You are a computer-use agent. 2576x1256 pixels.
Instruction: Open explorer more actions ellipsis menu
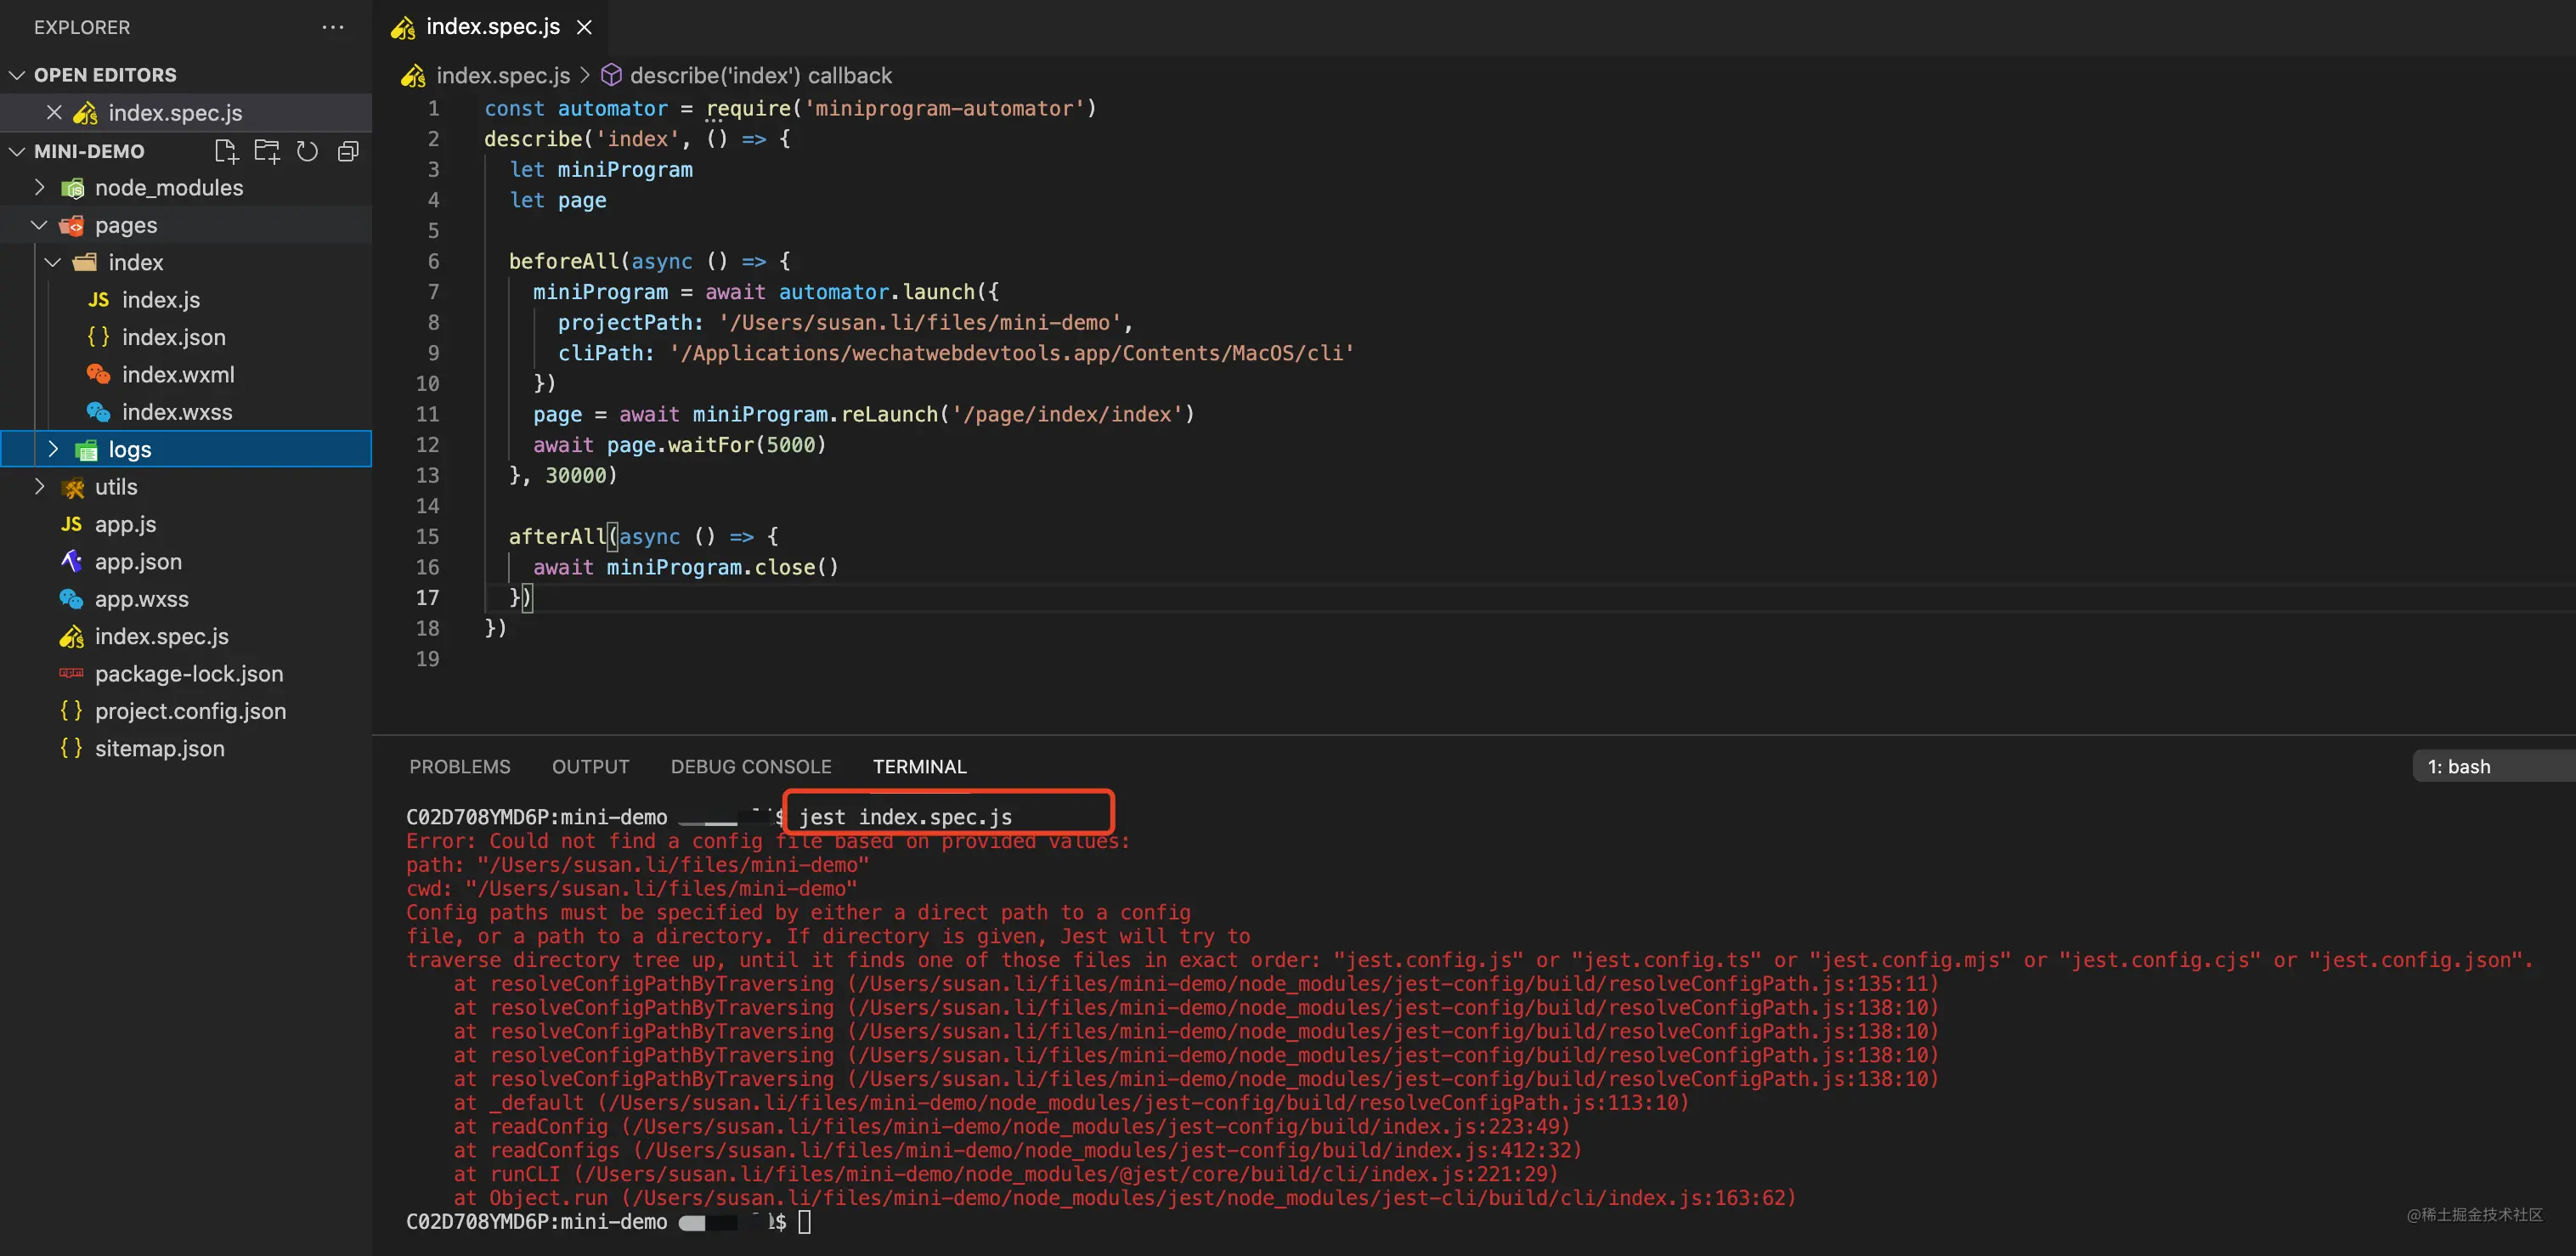333,27
